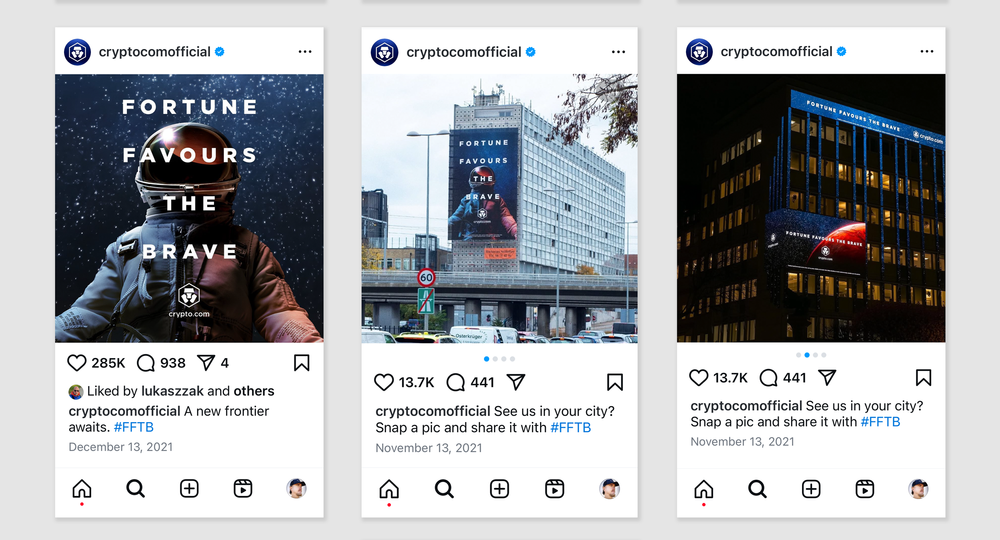This screenshot has width=1000, height=540.
Task: Open cryptocomofficial avatar on daytime billboard post
Action: [385, 52]
